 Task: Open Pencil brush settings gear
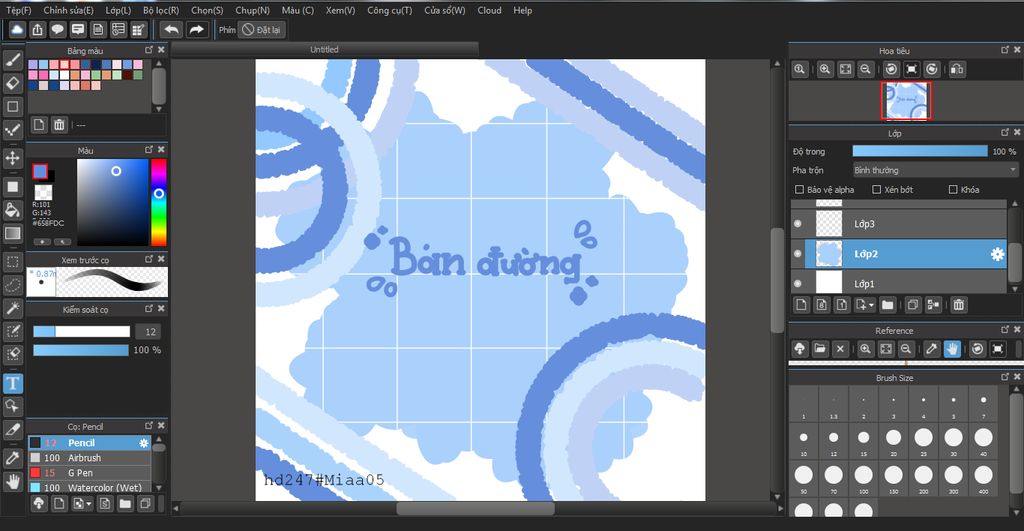(144, 443)
